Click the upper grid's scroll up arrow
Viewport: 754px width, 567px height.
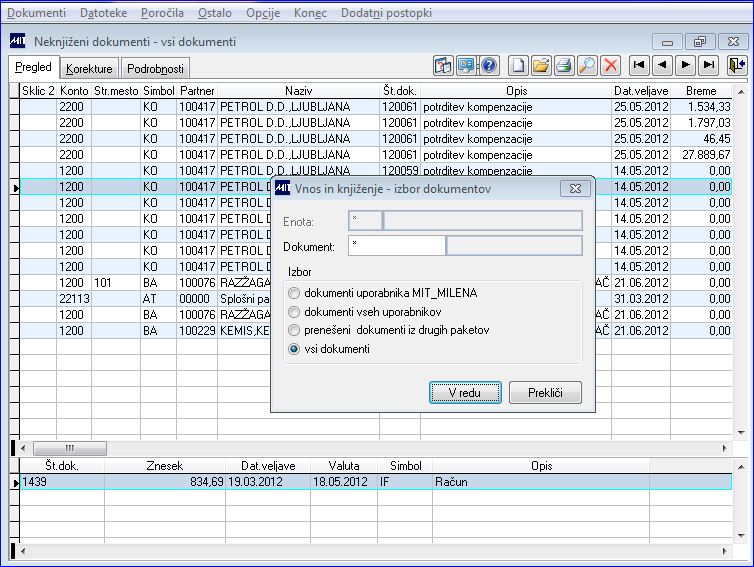click(741, 92)
